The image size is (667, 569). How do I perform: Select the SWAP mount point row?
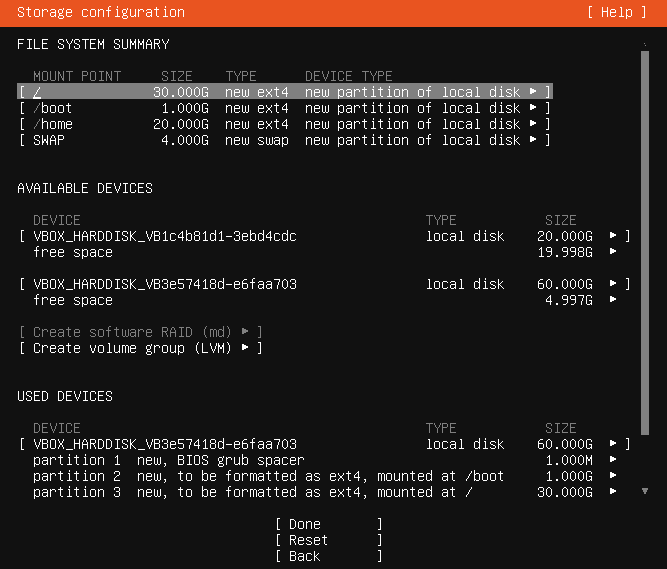point(285,140)
